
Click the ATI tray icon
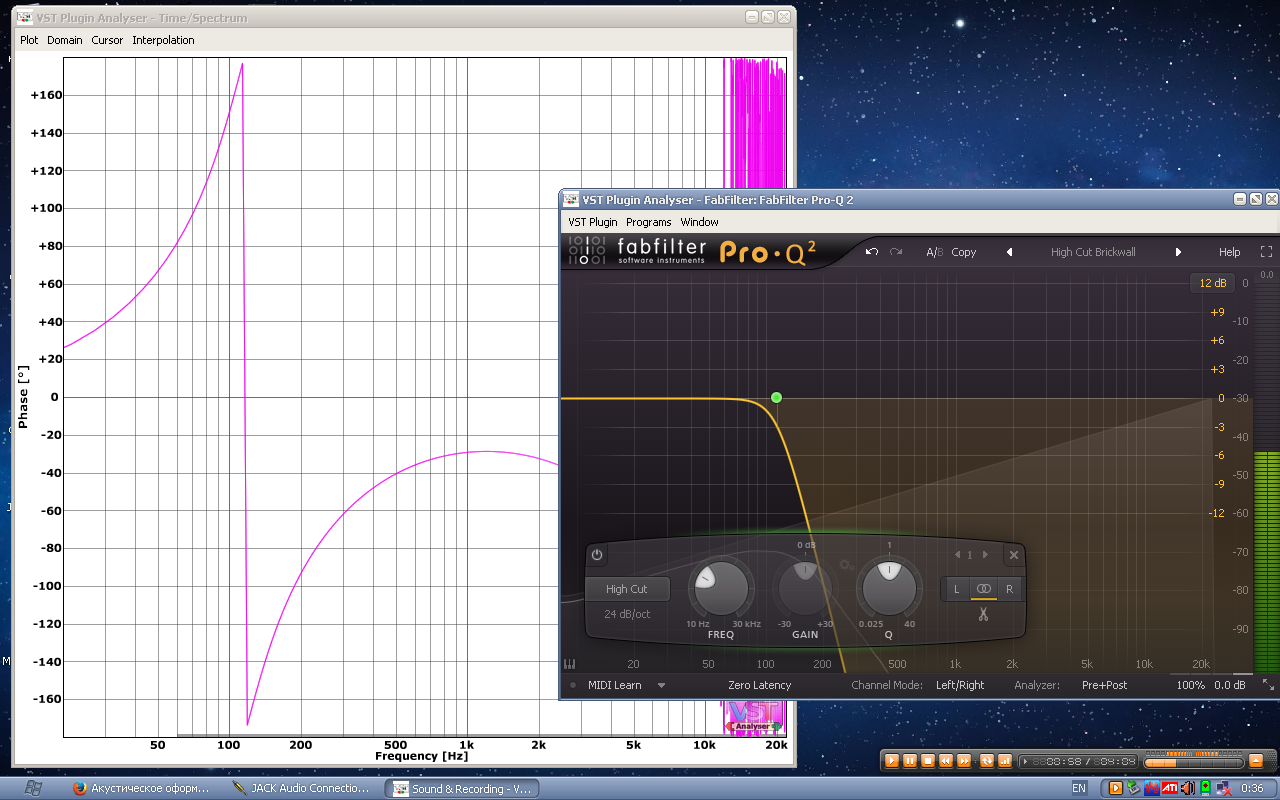1169,788
